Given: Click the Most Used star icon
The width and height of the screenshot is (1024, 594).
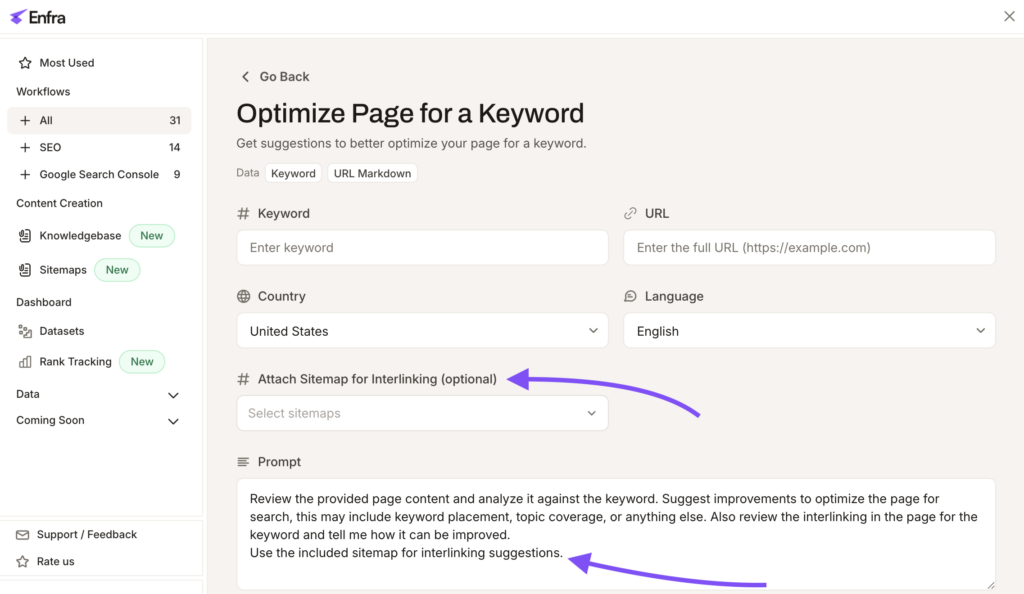Looking at the screenshot, I should 25,63.
